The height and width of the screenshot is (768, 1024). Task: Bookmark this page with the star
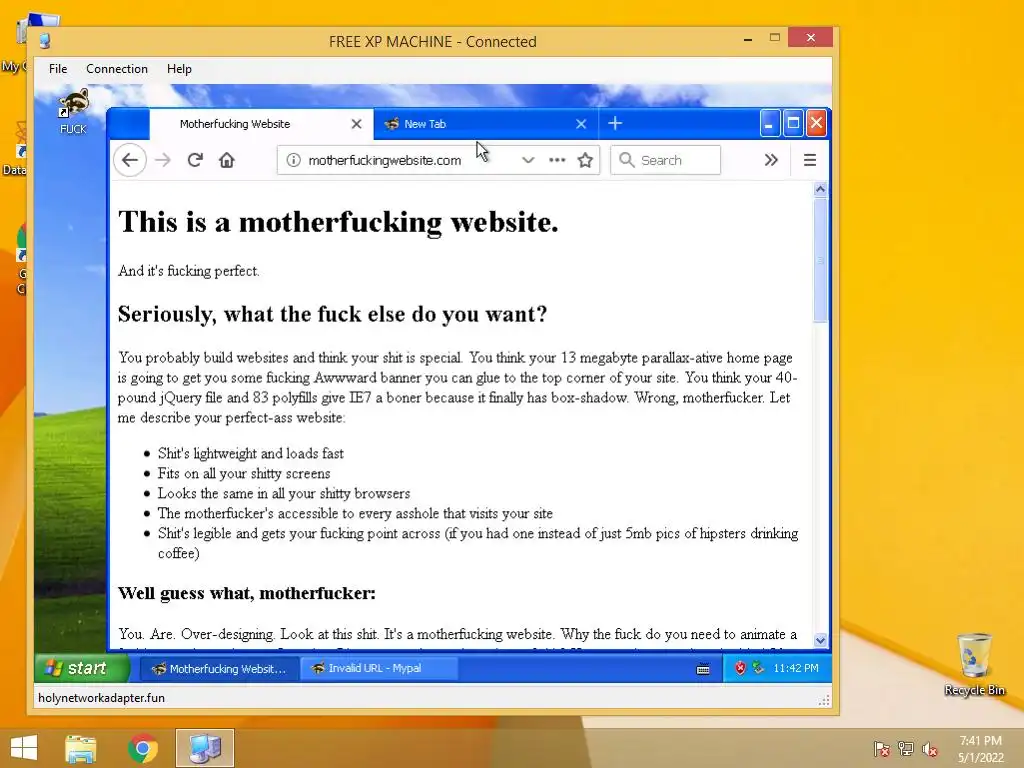[585, 160]
